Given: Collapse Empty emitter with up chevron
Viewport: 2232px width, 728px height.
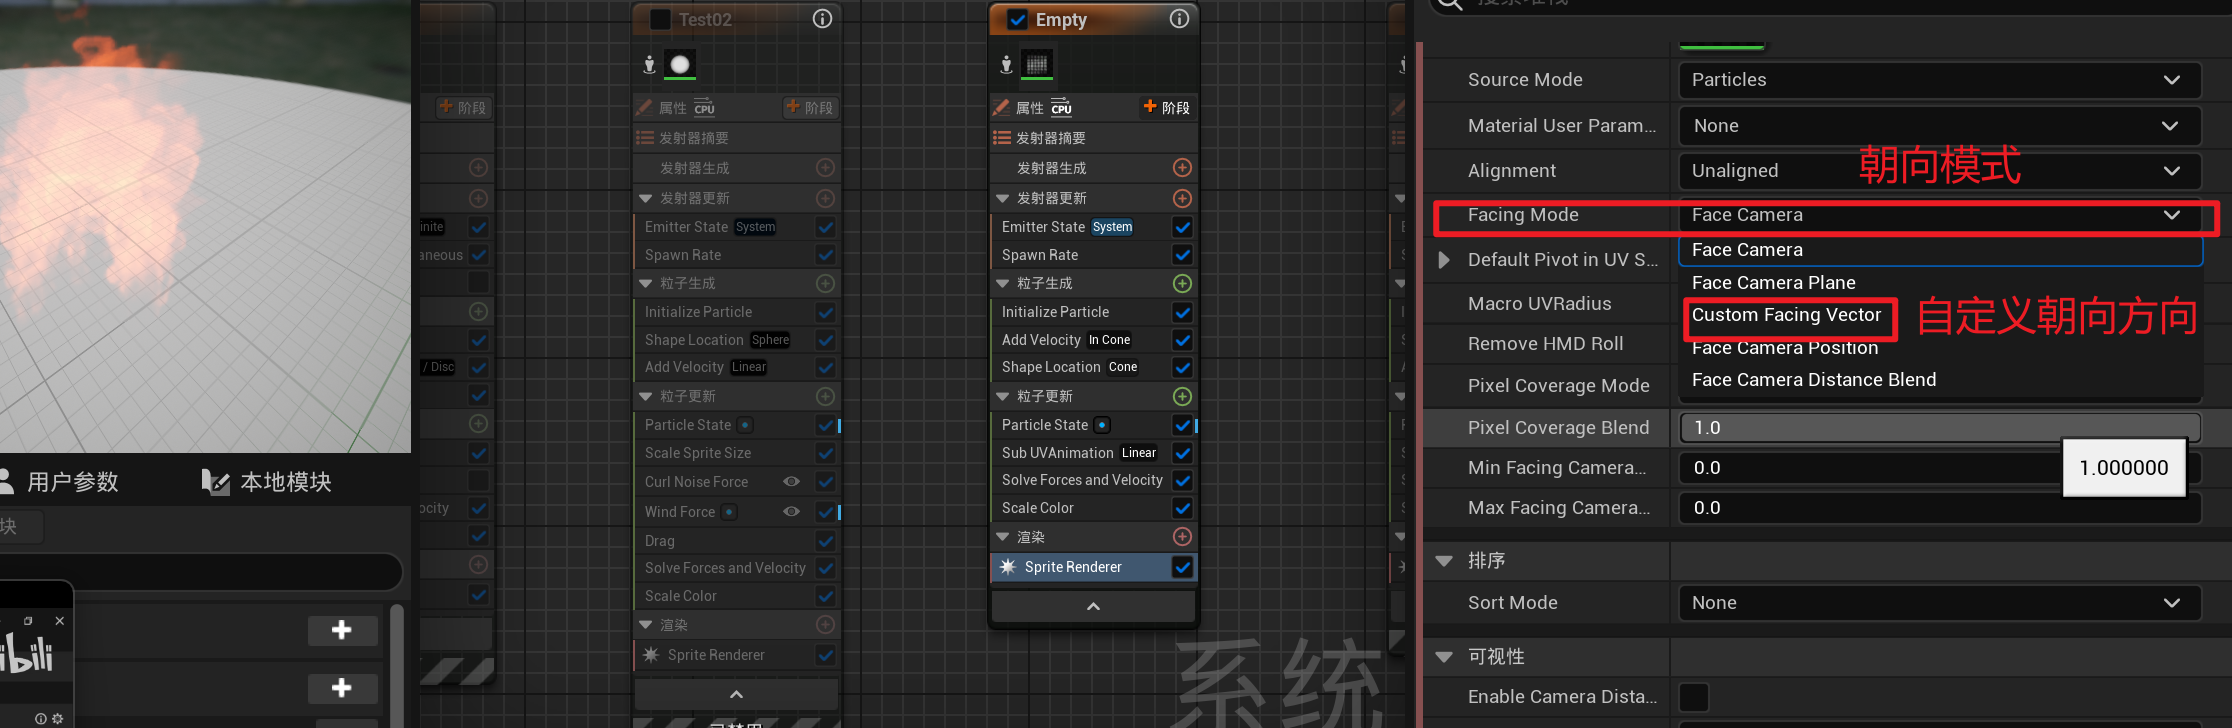Looking at the screenshot, I should click(1093, 606).
